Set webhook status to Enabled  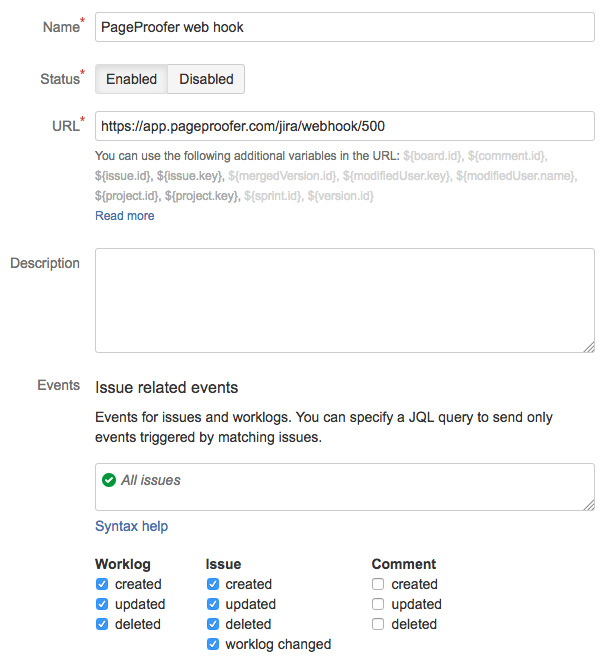131,79
